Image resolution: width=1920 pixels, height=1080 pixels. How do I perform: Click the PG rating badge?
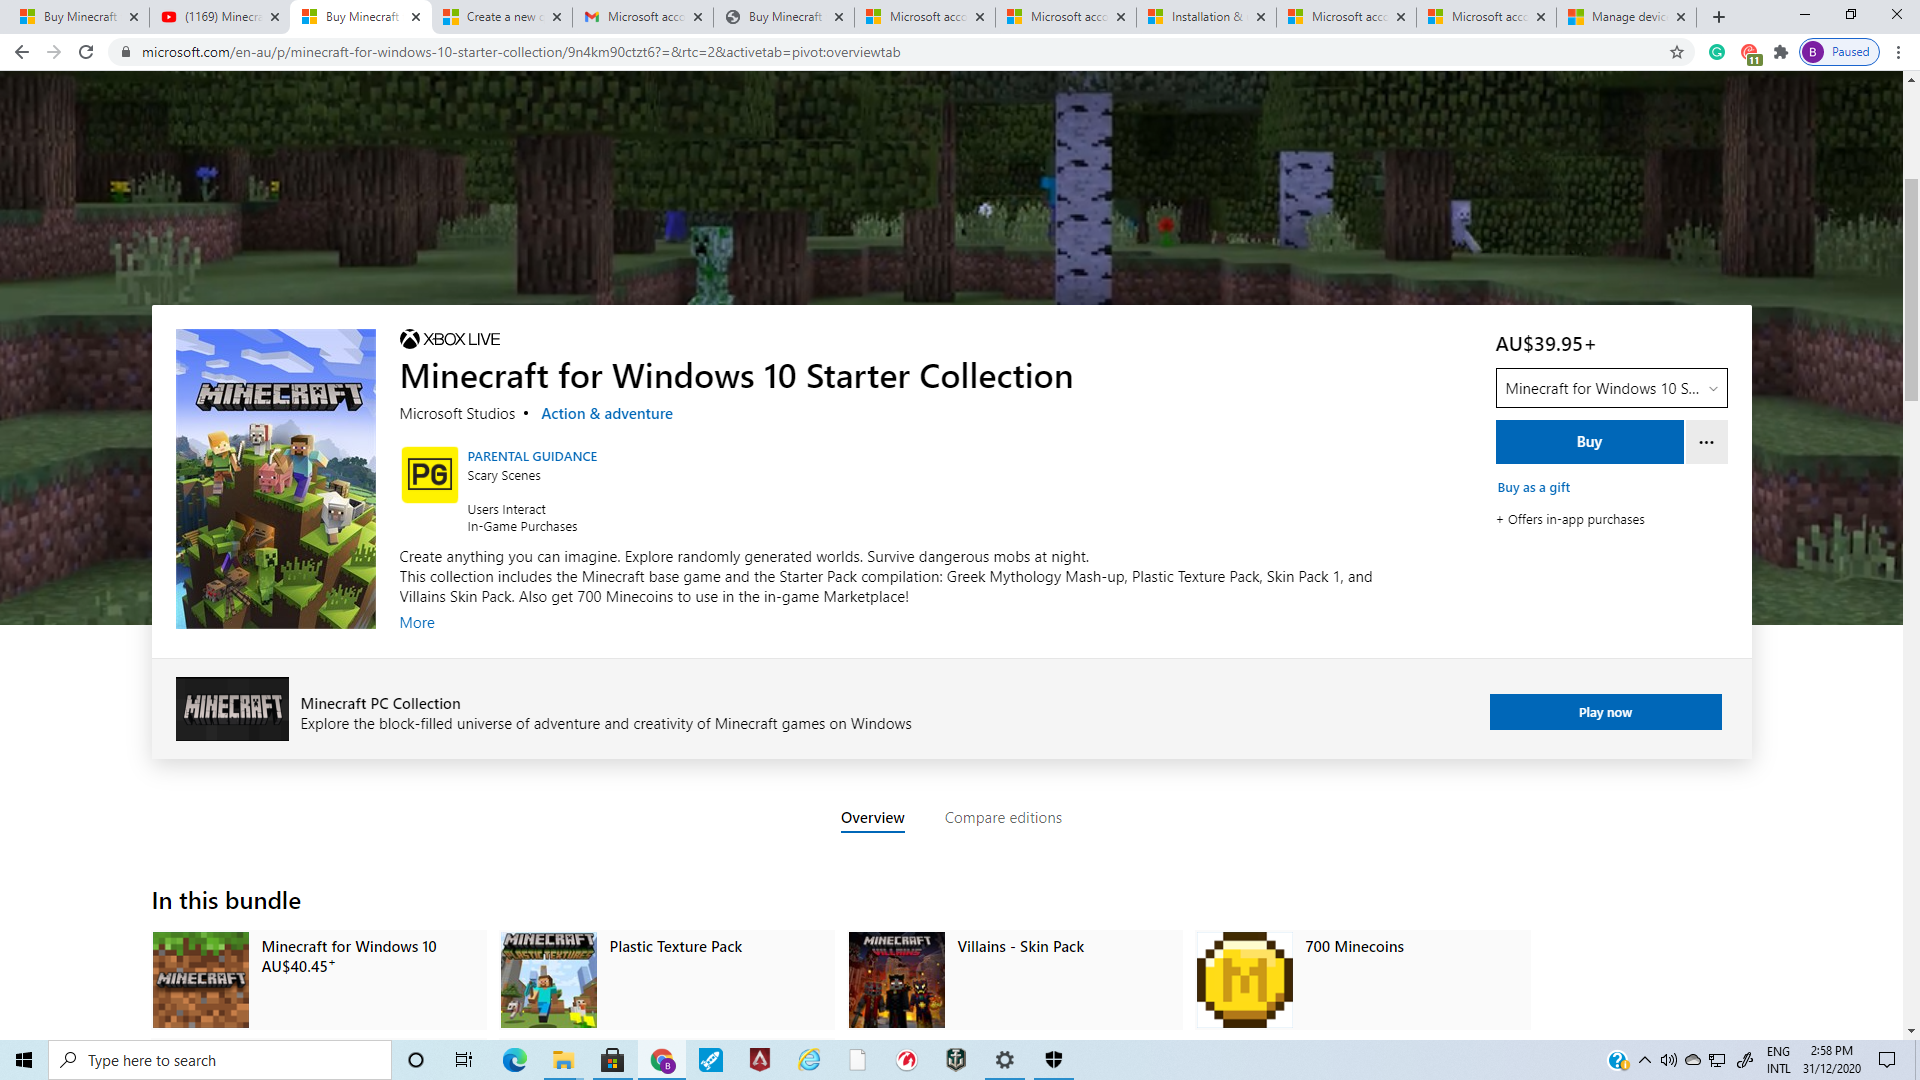click(x=430, y=475)
